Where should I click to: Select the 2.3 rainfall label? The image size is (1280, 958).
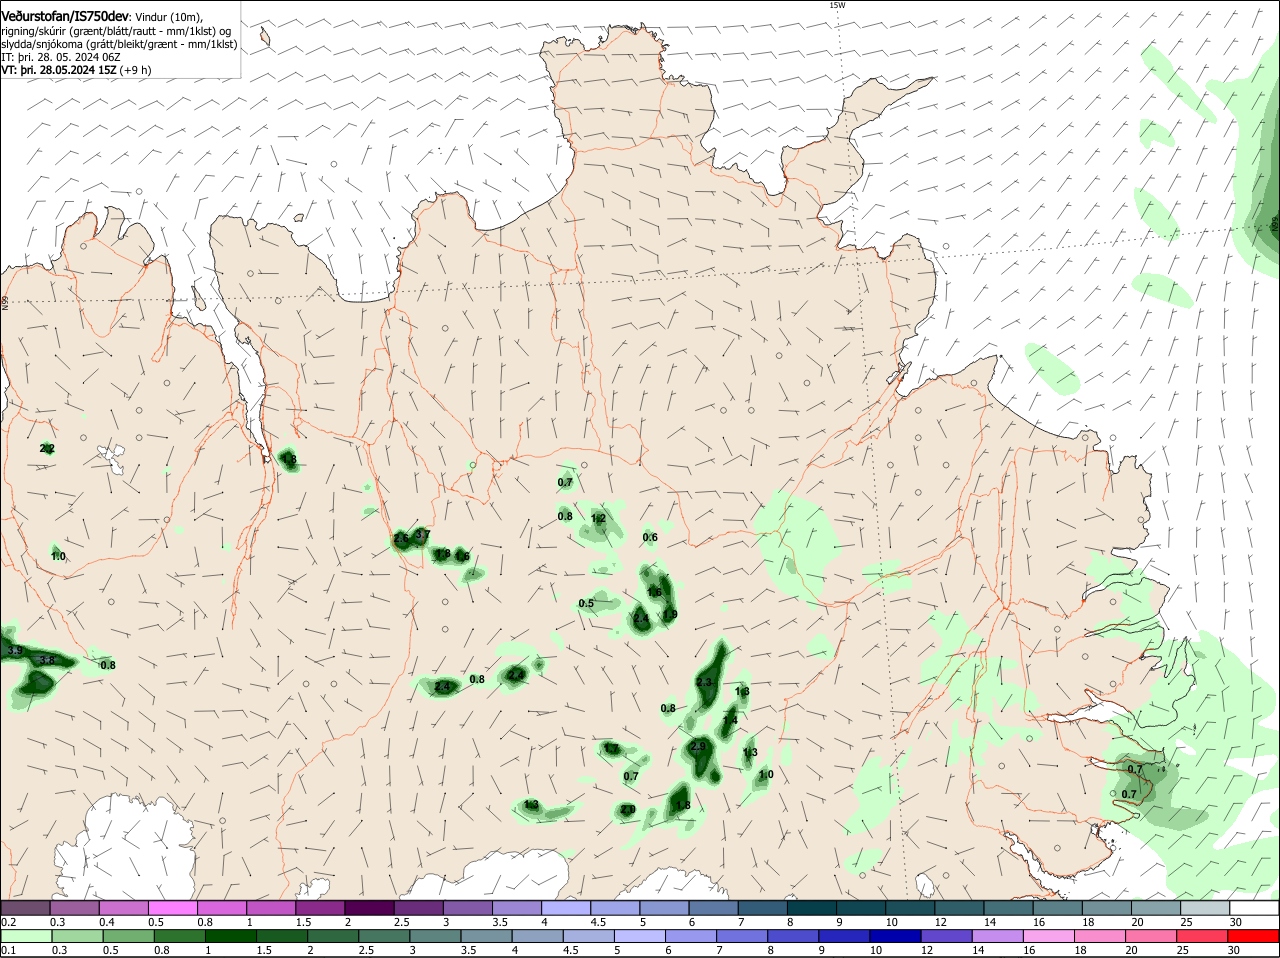(x=704, y=682)
